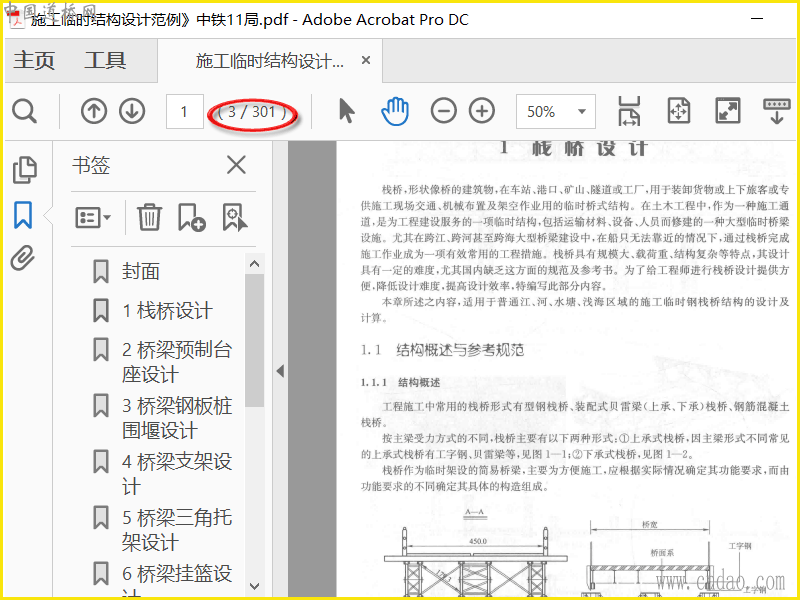Screen dimensions: 800x600
Task: Click bookmark icon beside 封面
Action: click(101, 271)
